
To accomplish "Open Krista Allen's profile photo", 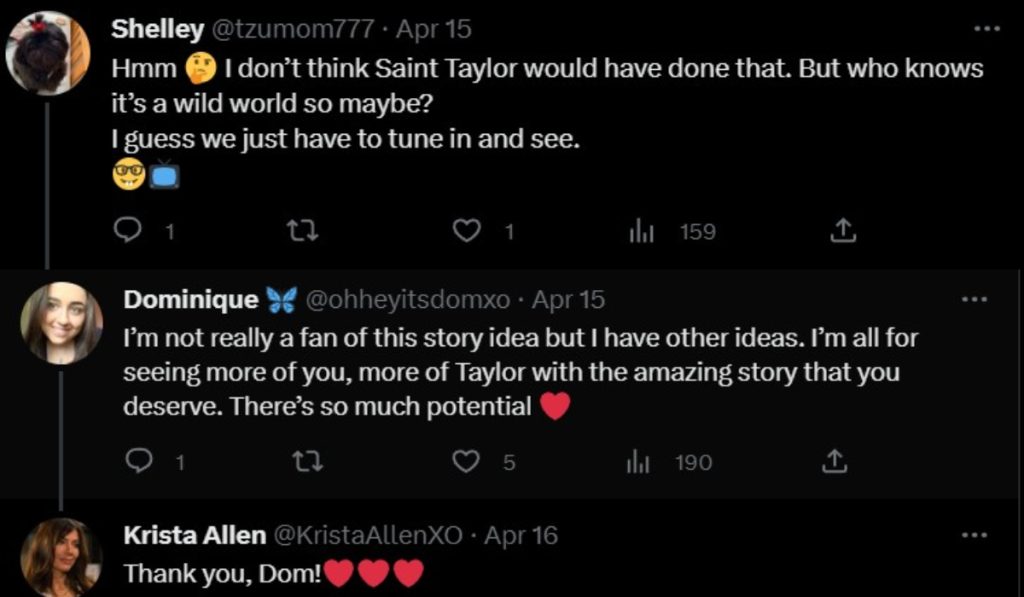I will point(61,555).
